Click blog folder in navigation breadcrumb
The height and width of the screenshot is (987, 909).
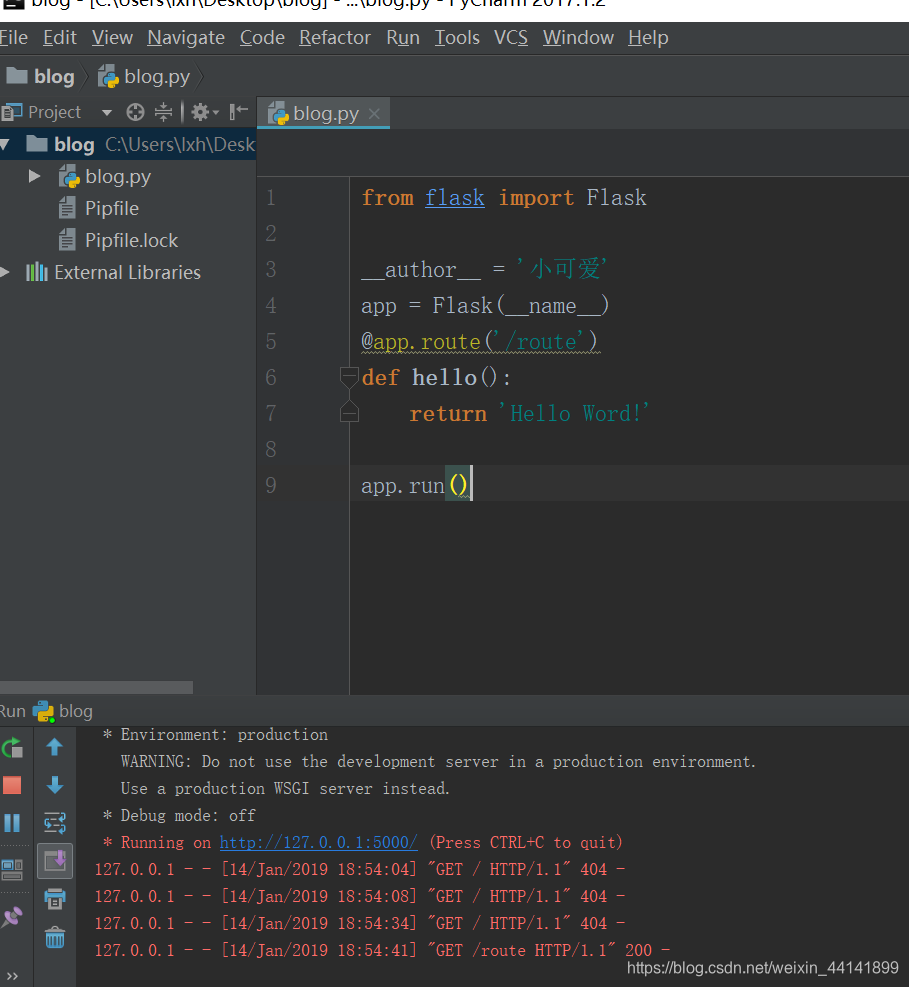(x=40, y=77)
